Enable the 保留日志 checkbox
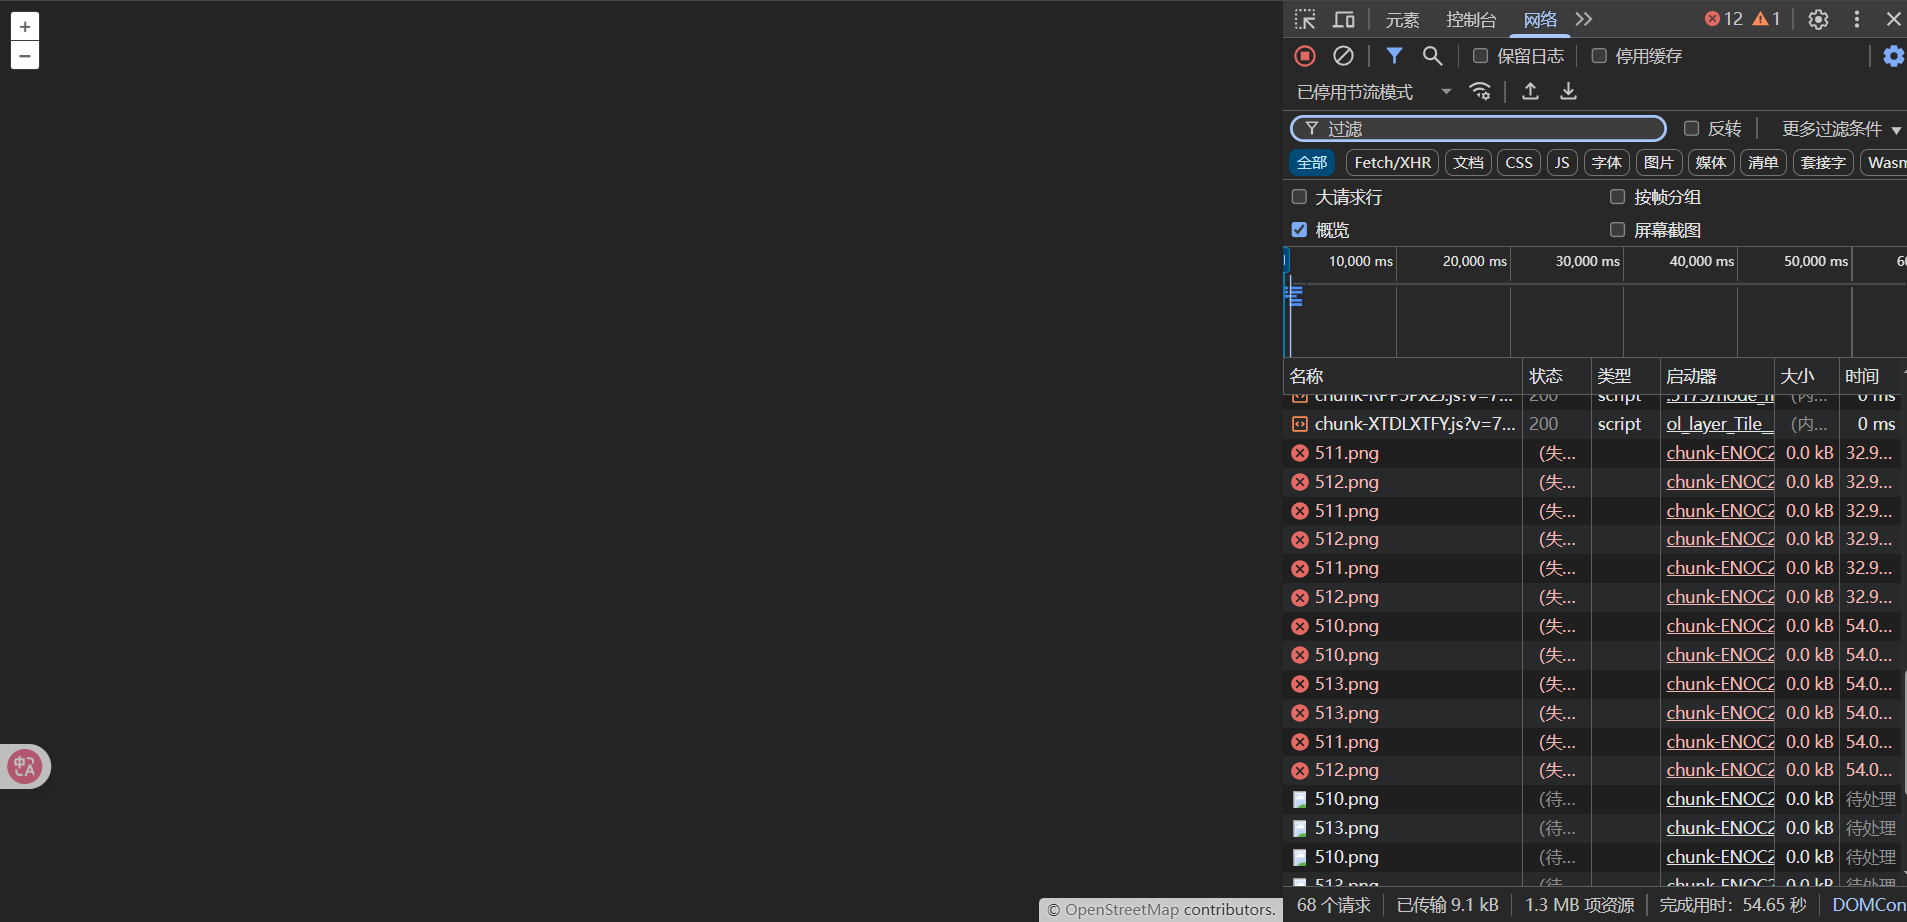This screenshot has height=922, width=1907. pos(1481,56)
